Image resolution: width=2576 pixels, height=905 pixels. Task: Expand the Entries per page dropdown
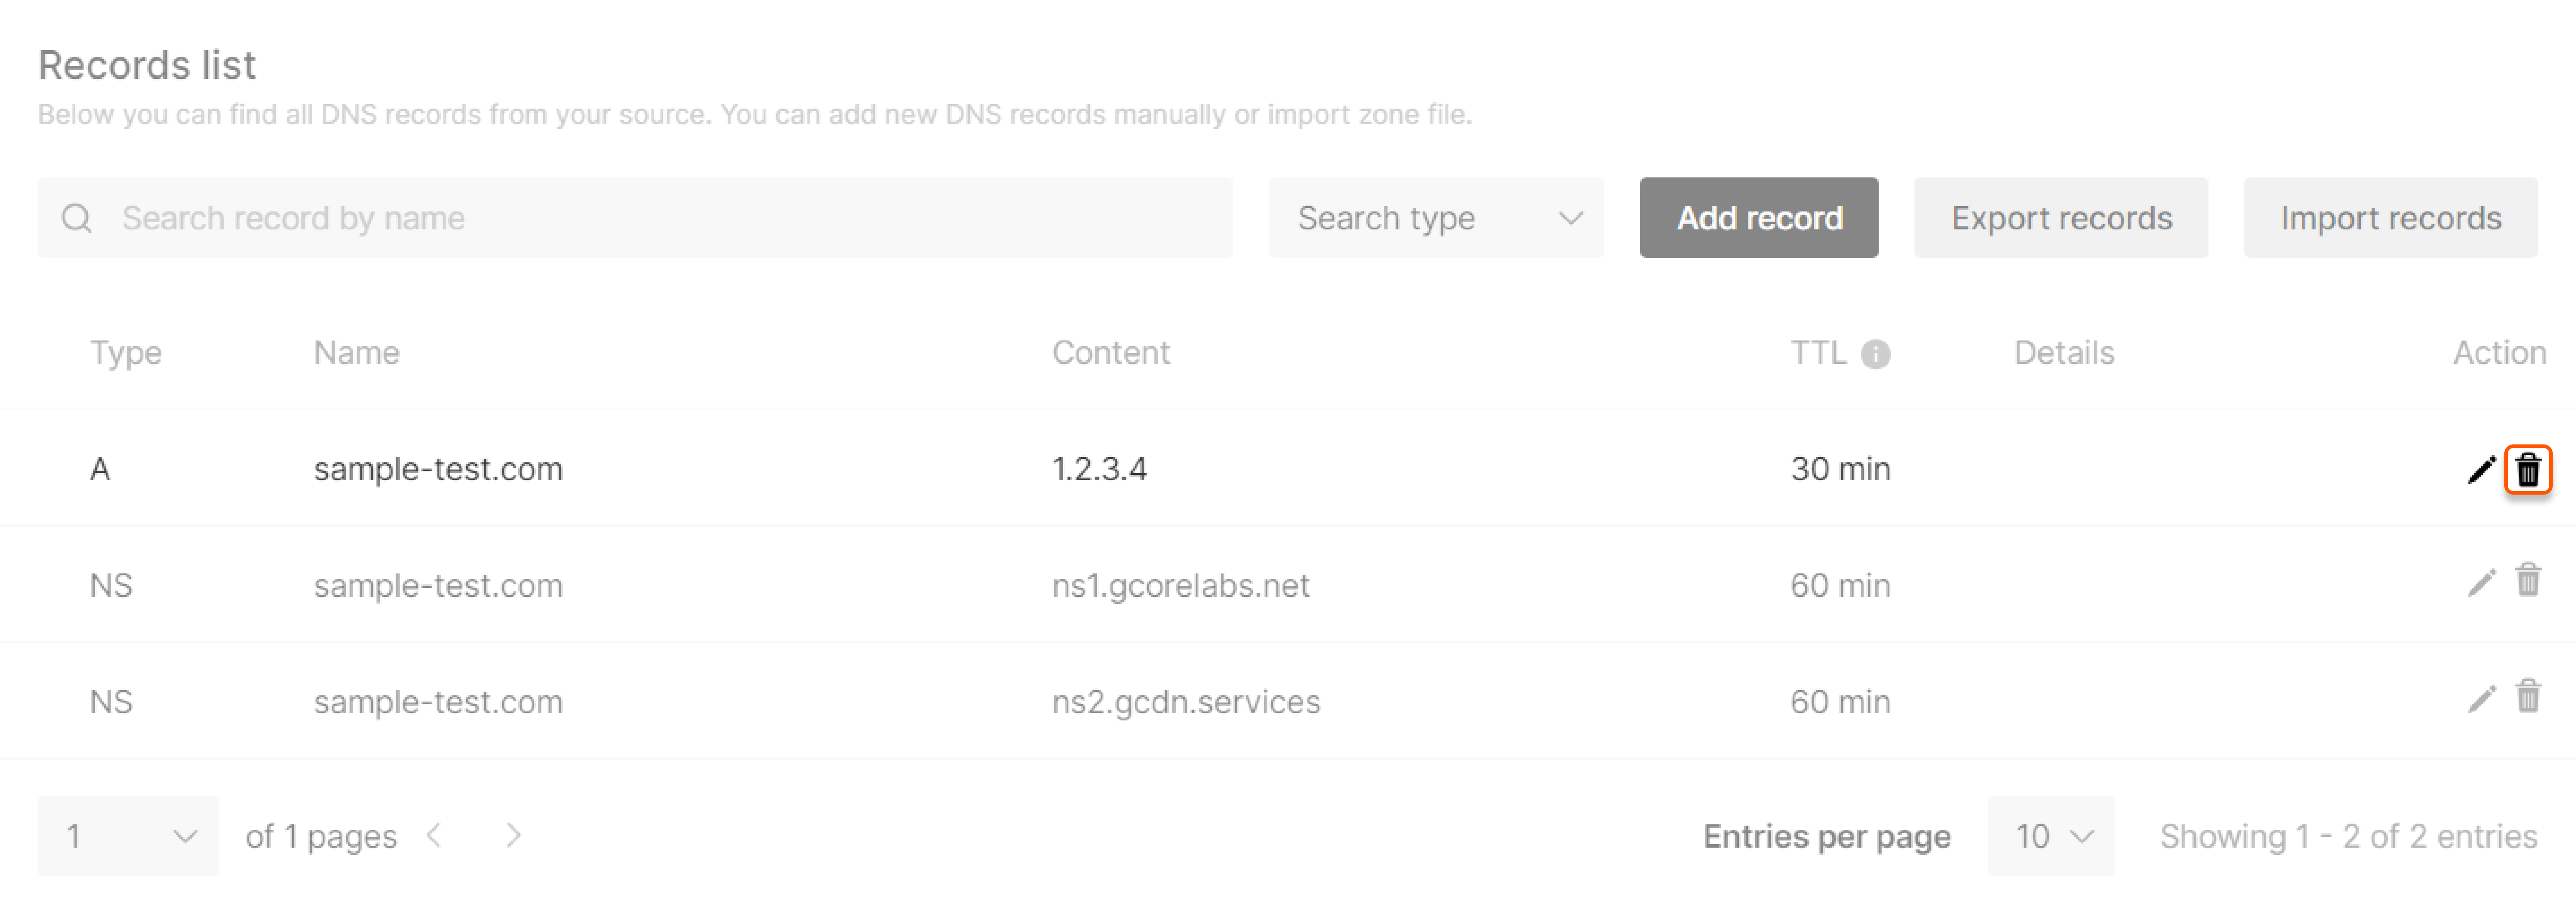click(x=2051, y=836)
